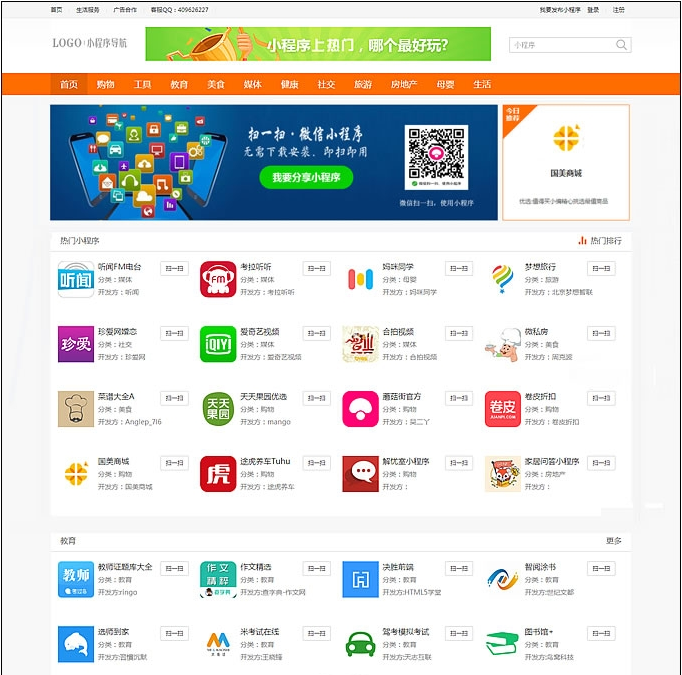Click the green car 驾考模拟考试 icon

point(360,644)
